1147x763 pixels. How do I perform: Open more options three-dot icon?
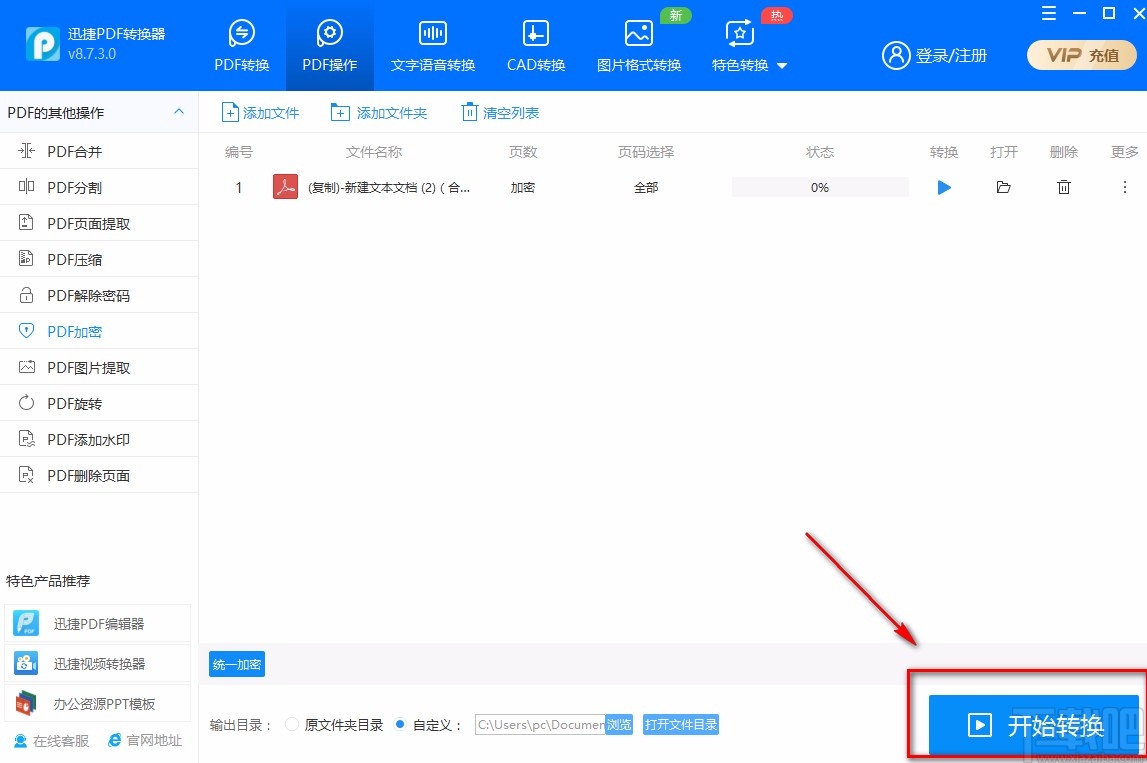tap(1124, 187)
